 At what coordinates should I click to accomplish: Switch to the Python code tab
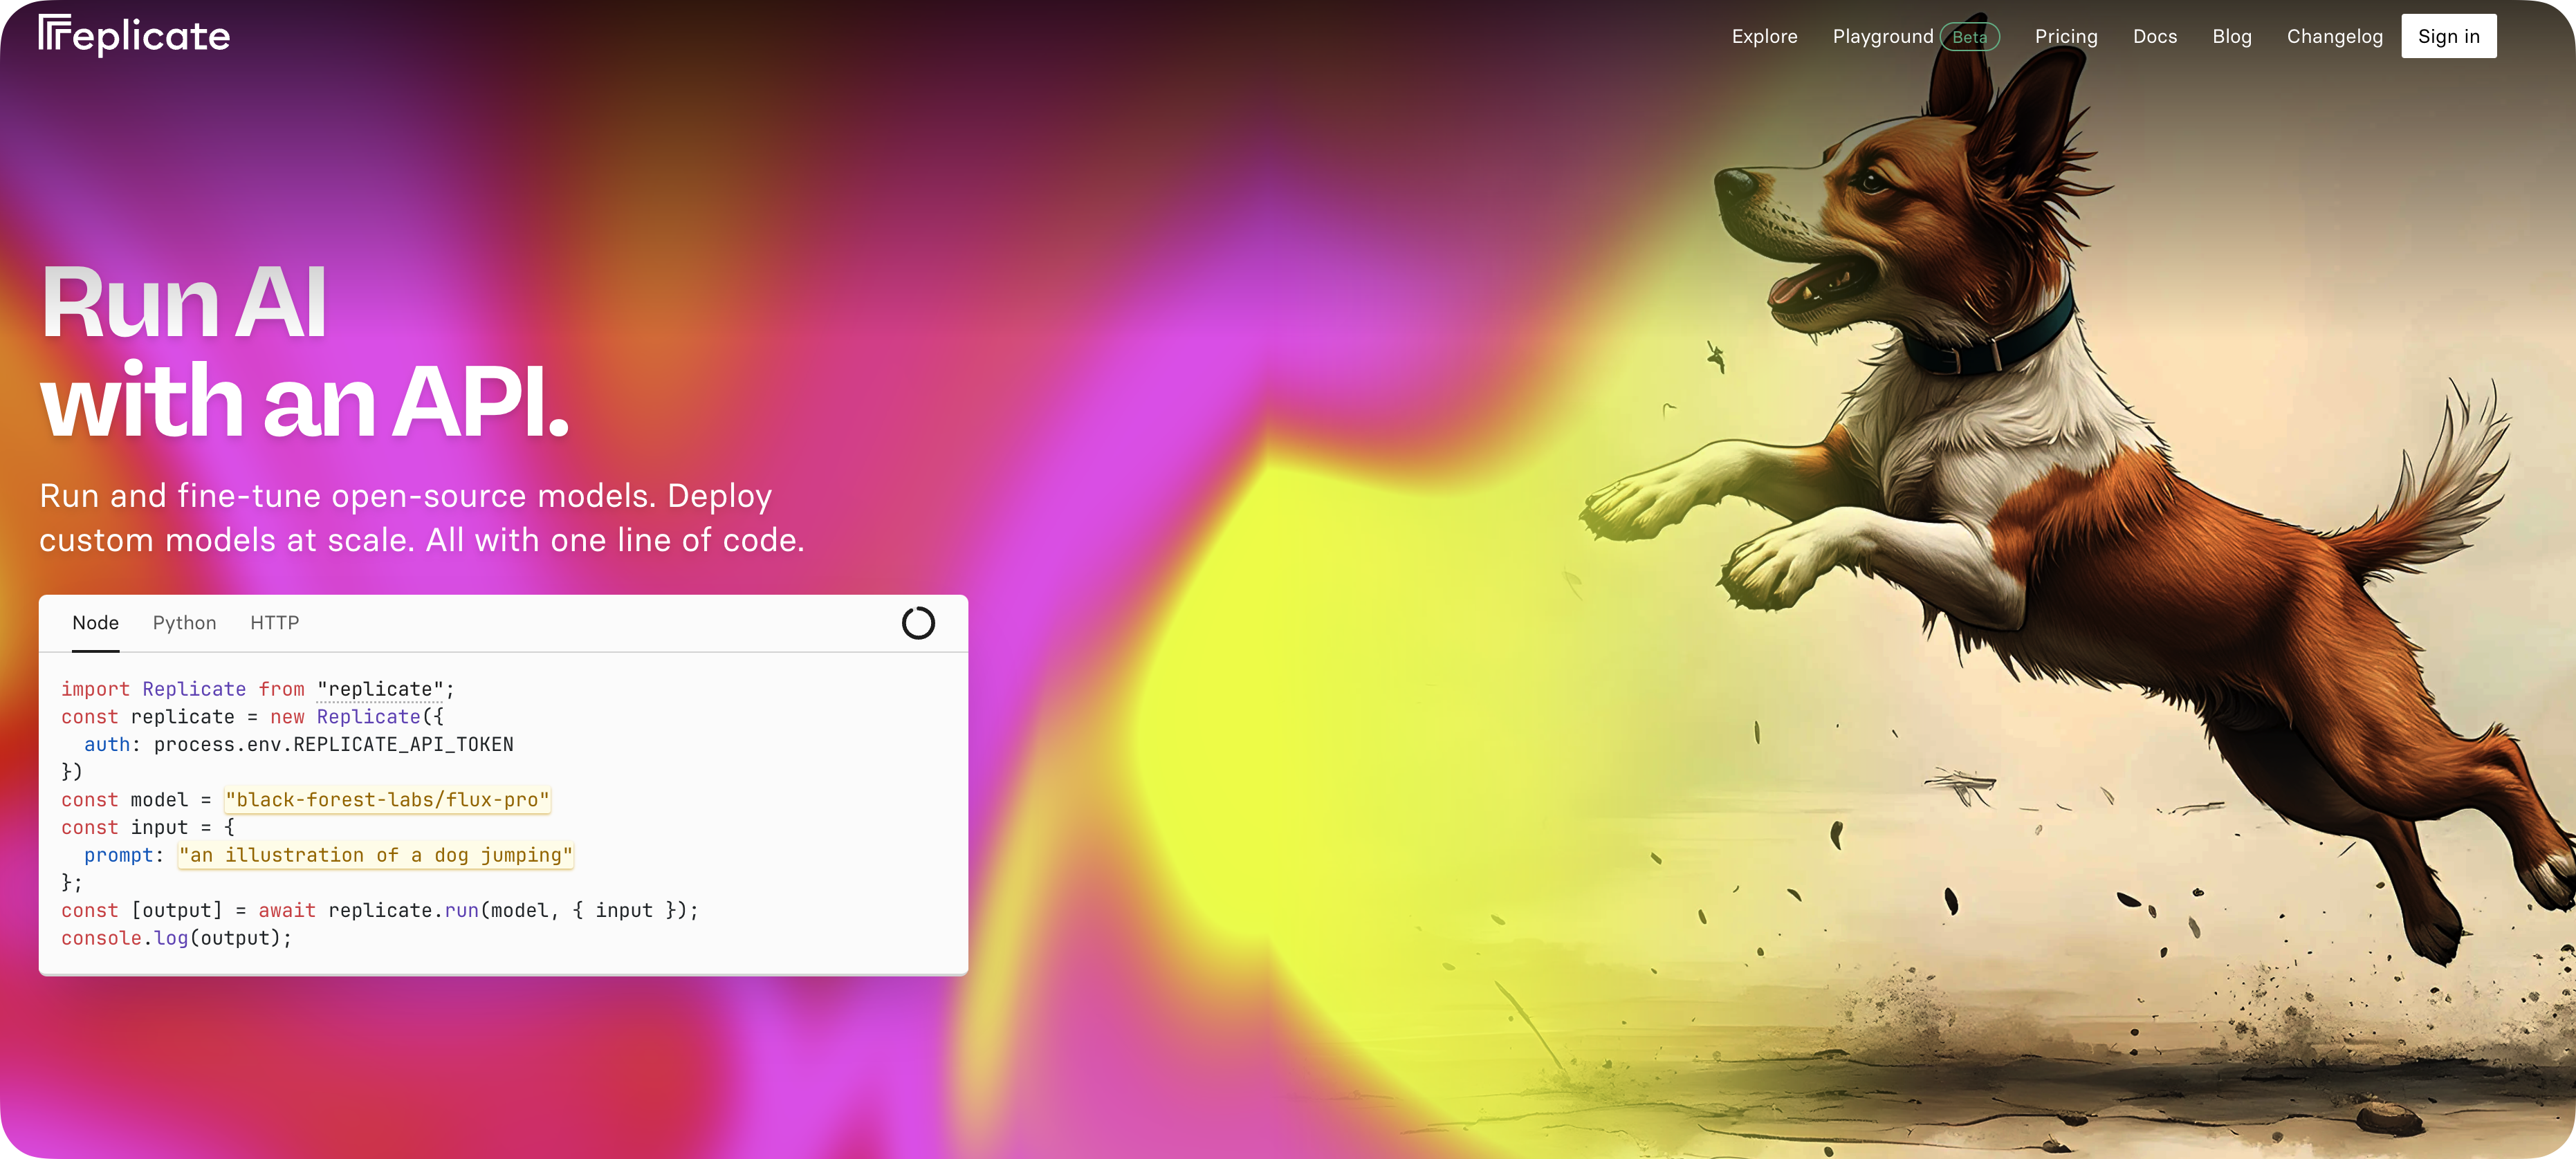click(184, 623)
